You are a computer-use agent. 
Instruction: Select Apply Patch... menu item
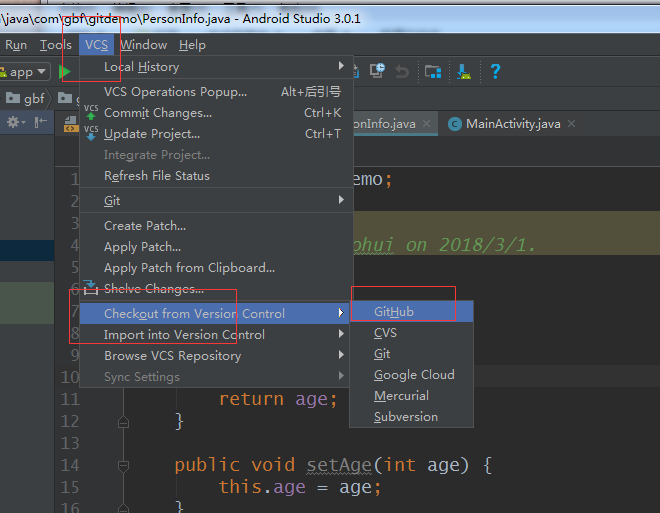click(216, 247)
